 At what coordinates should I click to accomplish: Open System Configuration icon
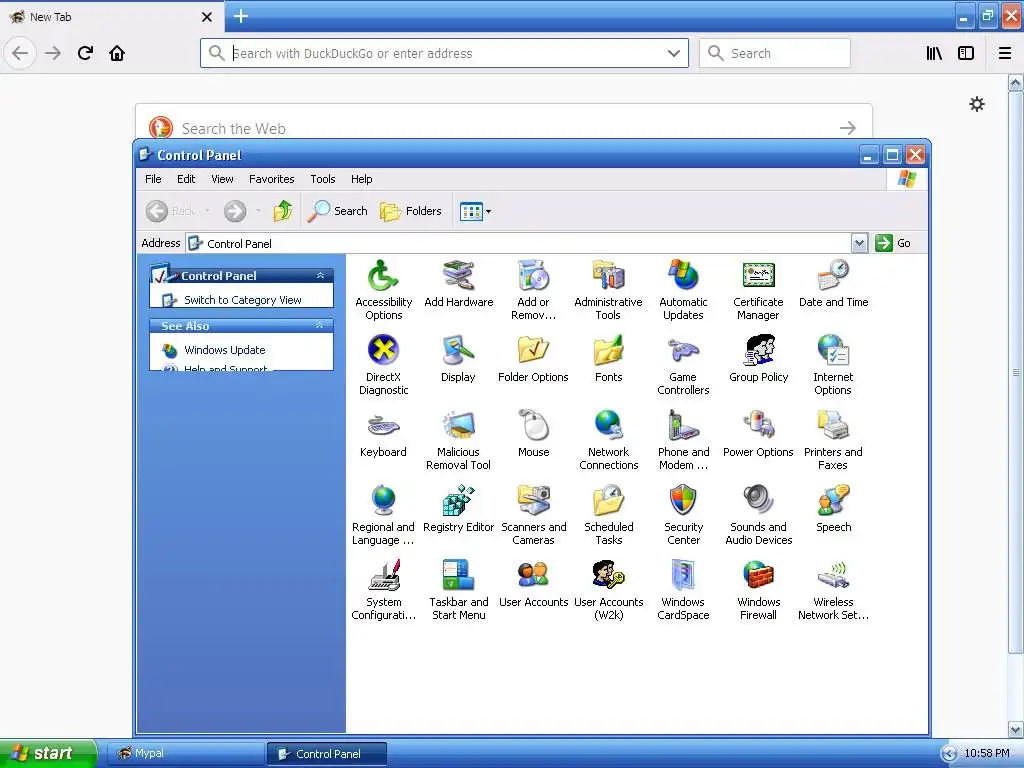383,590
